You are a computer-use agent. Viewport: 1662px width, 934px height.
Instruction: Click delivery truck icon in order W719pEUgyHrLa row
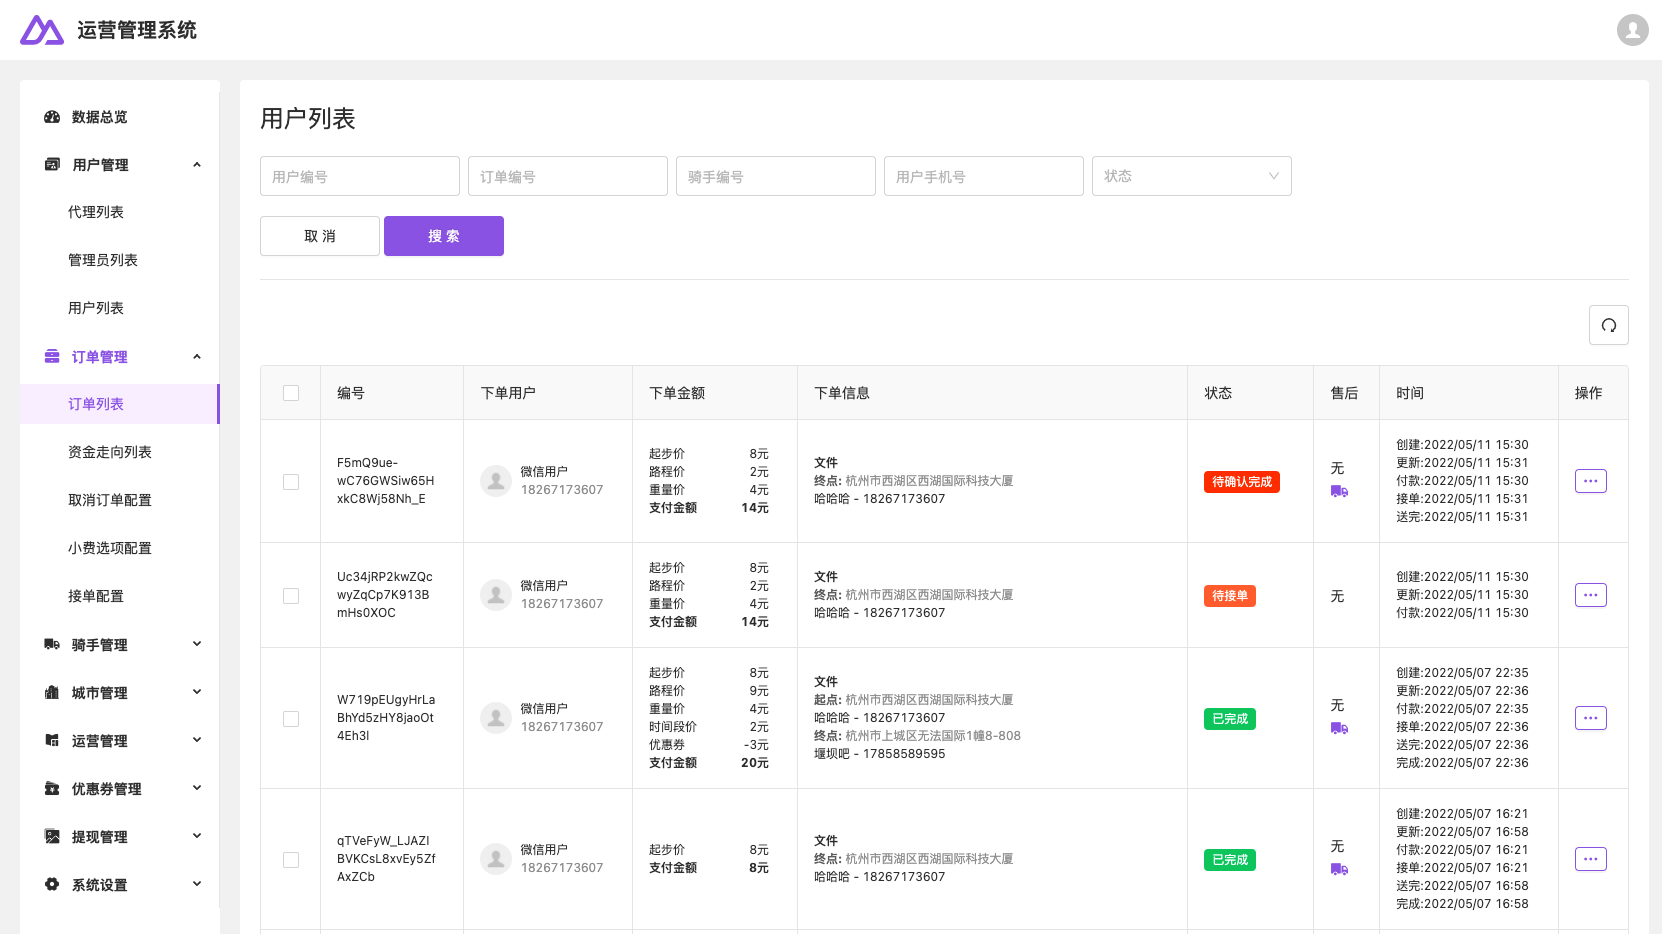point(1339,728)
